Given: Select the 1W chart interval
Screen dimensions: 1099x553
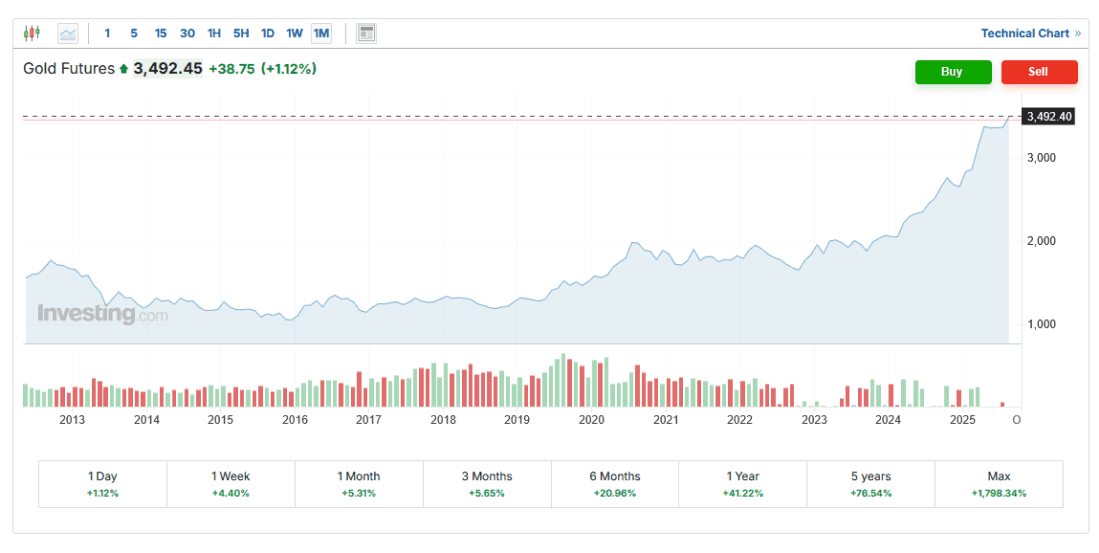Looking at the screenshot, I should (294, 33).
